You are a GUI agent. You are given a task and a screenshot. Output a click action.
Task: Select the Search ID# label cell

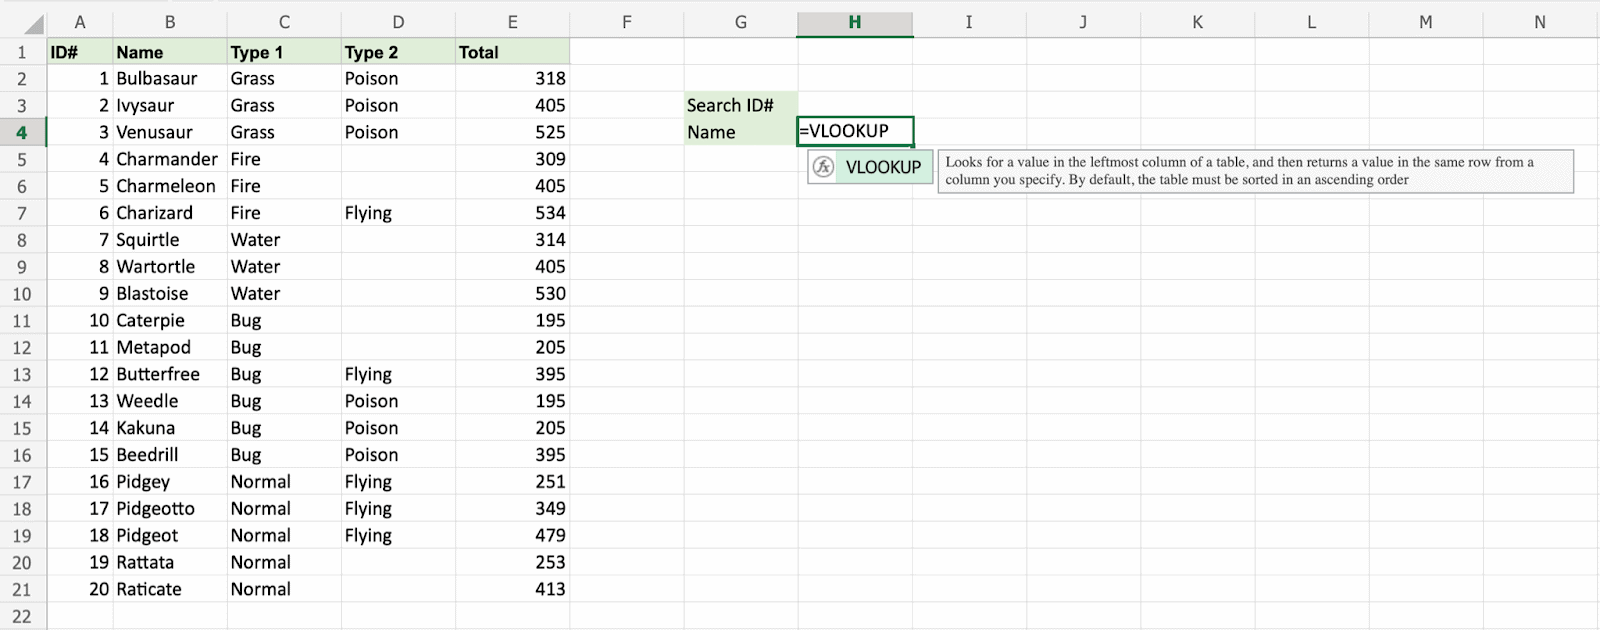pos(740,105)
